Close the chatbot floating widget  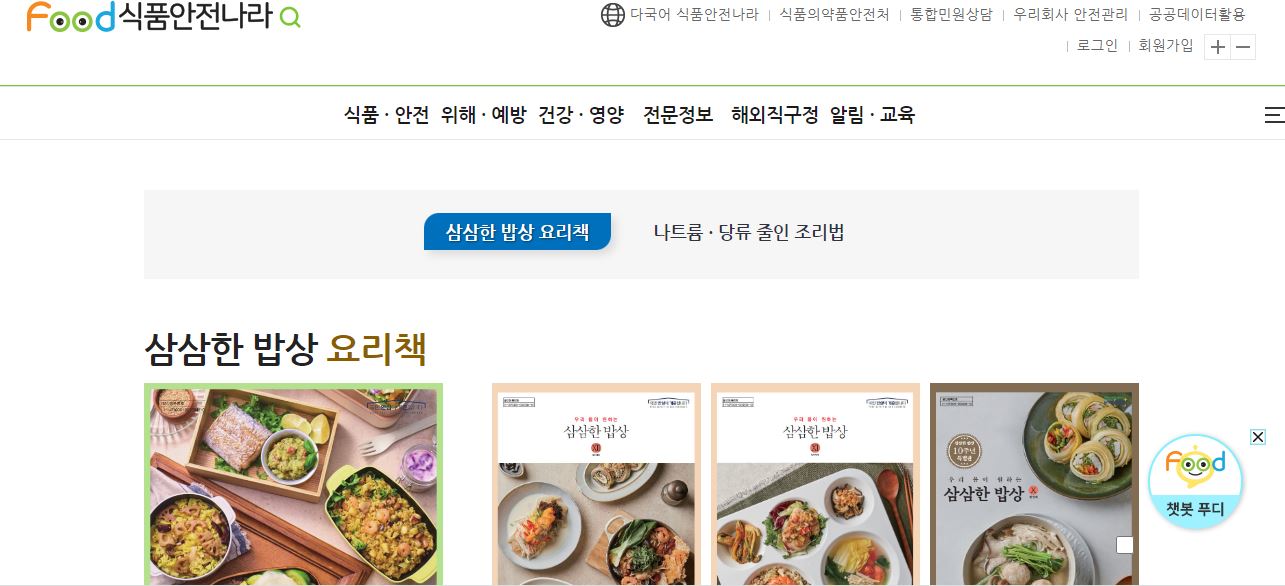click(x=1258, y=437)
